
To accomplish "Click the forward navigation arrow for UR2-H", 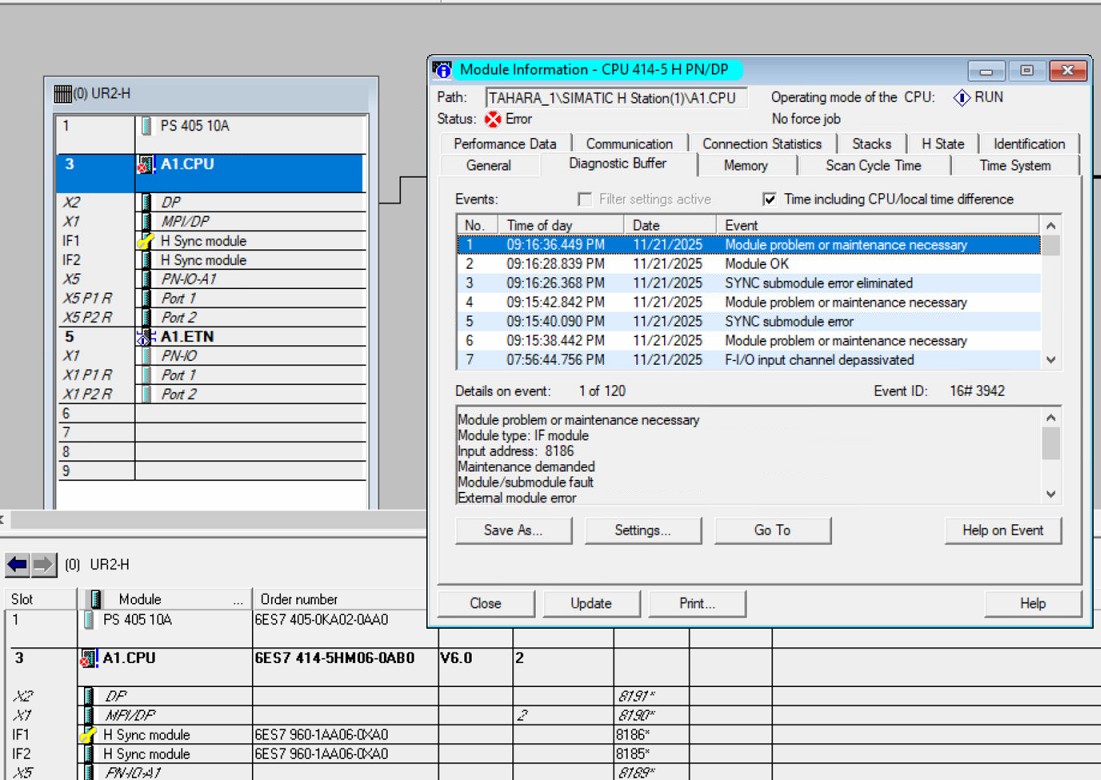I will click(42, 565).
